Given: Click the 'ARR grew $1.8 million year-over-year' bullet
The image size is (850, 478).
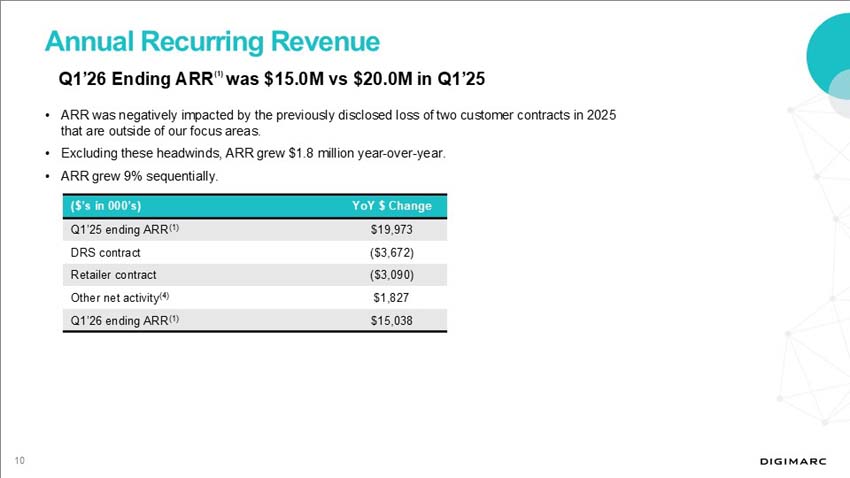Looking at the screenshot, I should pyautogui.click(x=253, y=153).
